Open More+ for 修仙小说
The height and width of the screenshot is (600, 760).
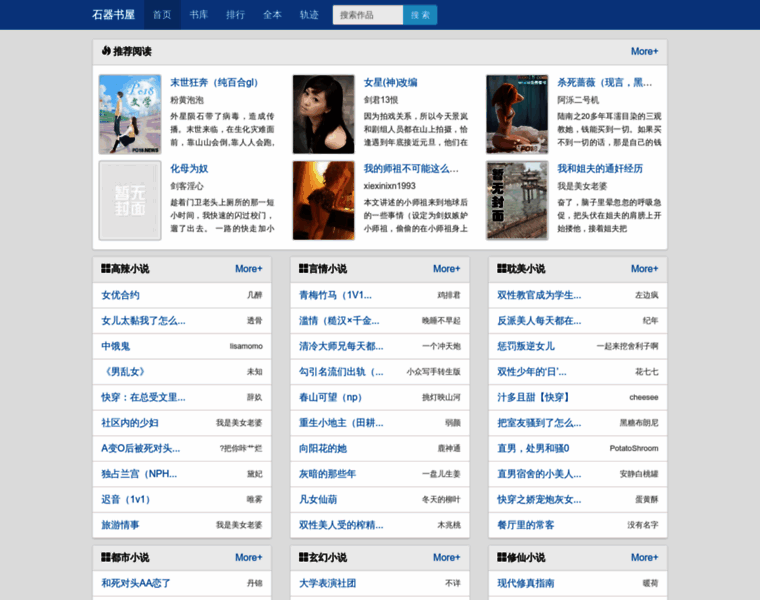[644, 557]
